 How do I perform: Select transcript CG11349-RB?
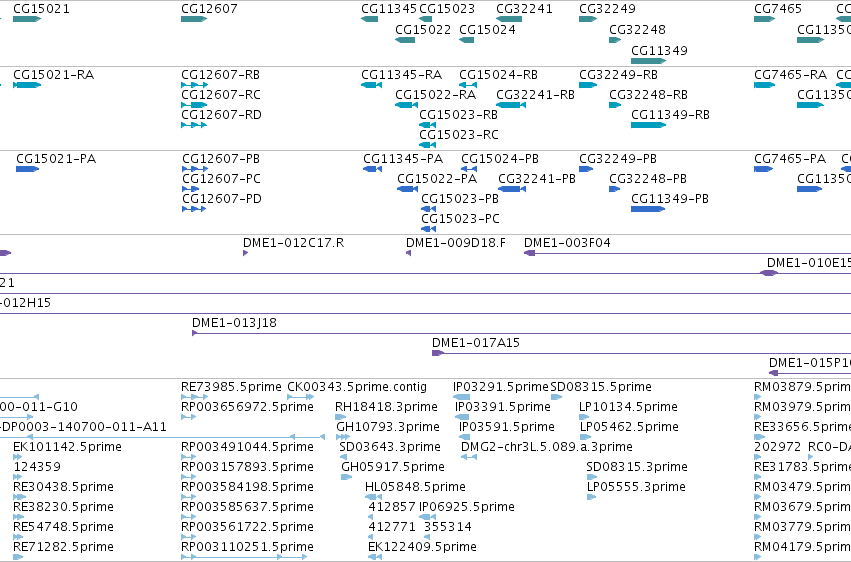point(648,125)
